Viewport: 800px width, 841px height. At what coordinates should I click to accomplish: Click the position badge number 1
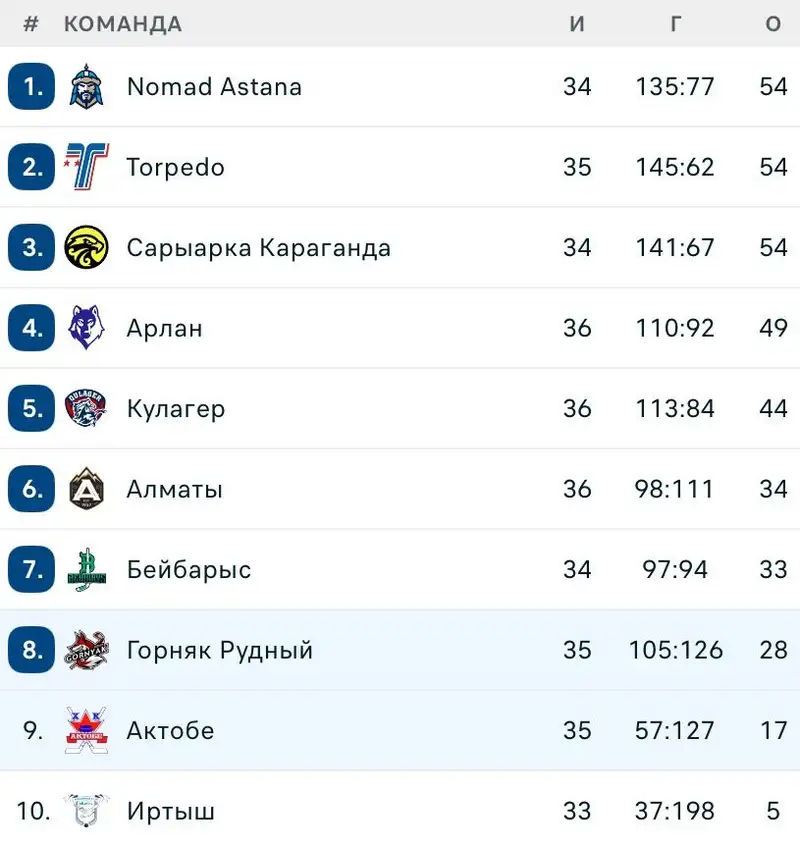click(x=32, y=87)
